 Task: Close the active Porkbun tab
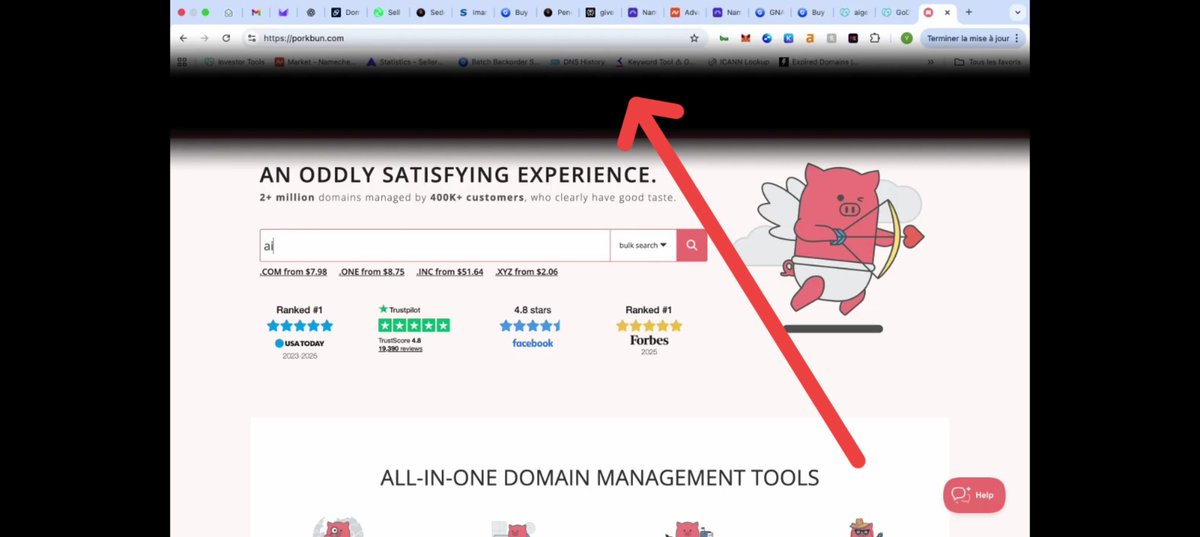(947, 12)
